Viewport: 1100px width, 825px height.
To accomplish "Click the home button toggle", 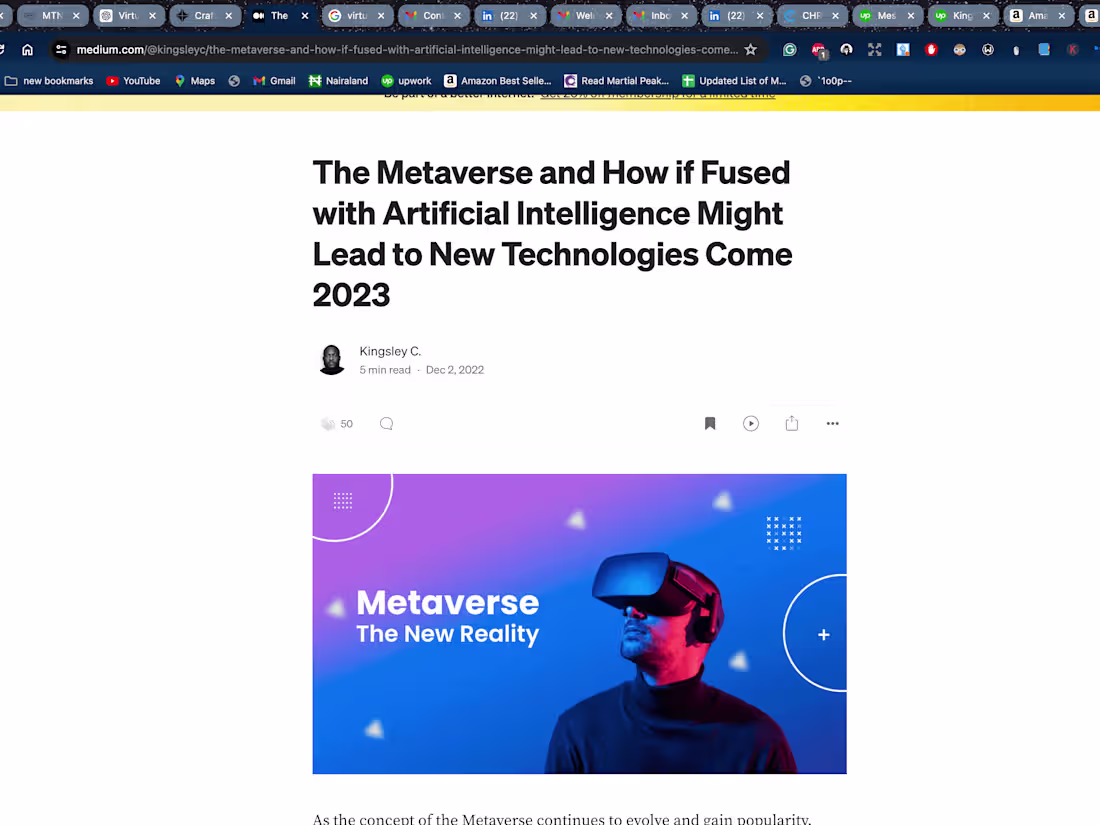I will point(27,48).
